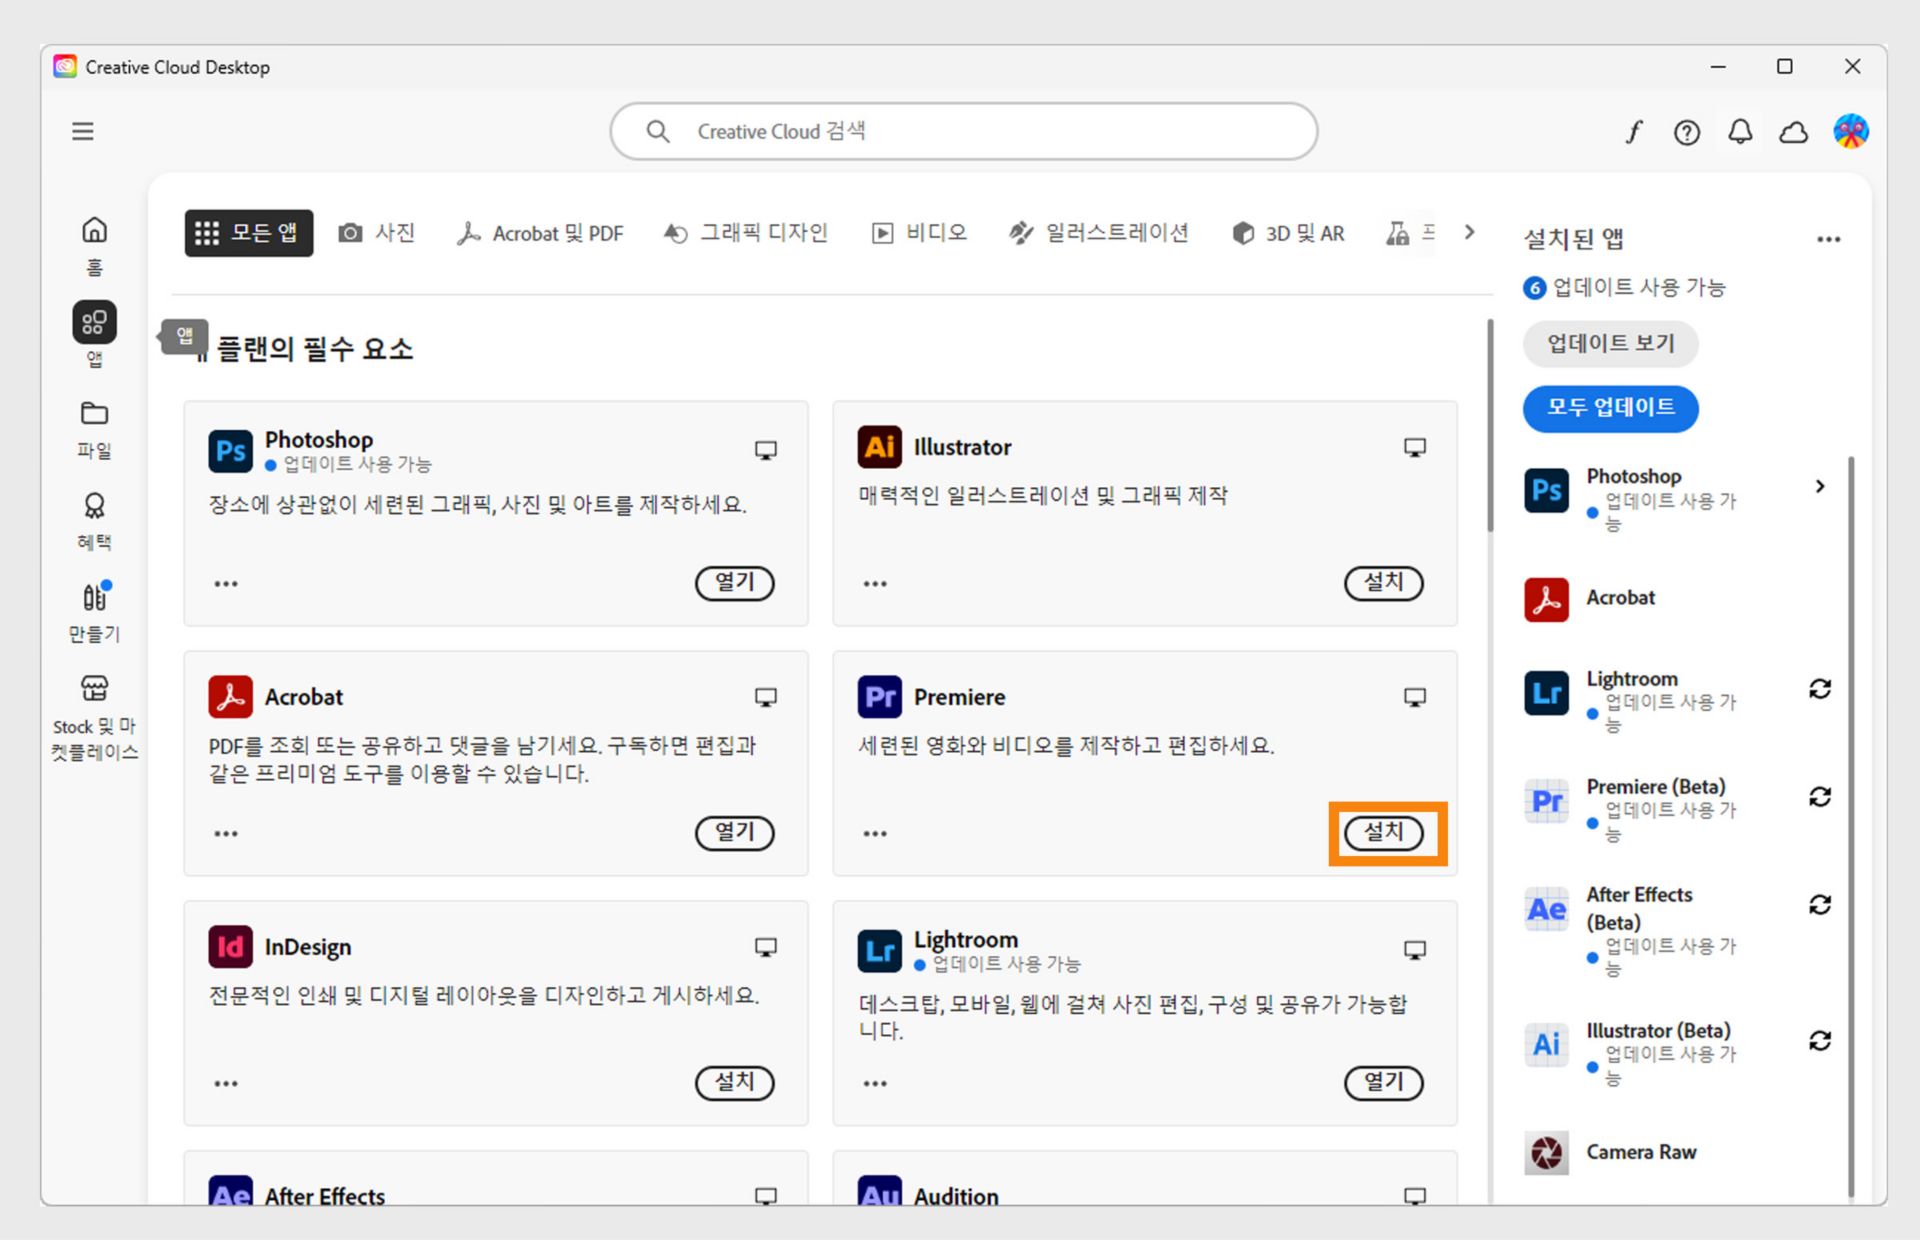Select the 모든 앱 tab
The width and height of the screenshot is (1920, 1240).
(x=248, y=233)
